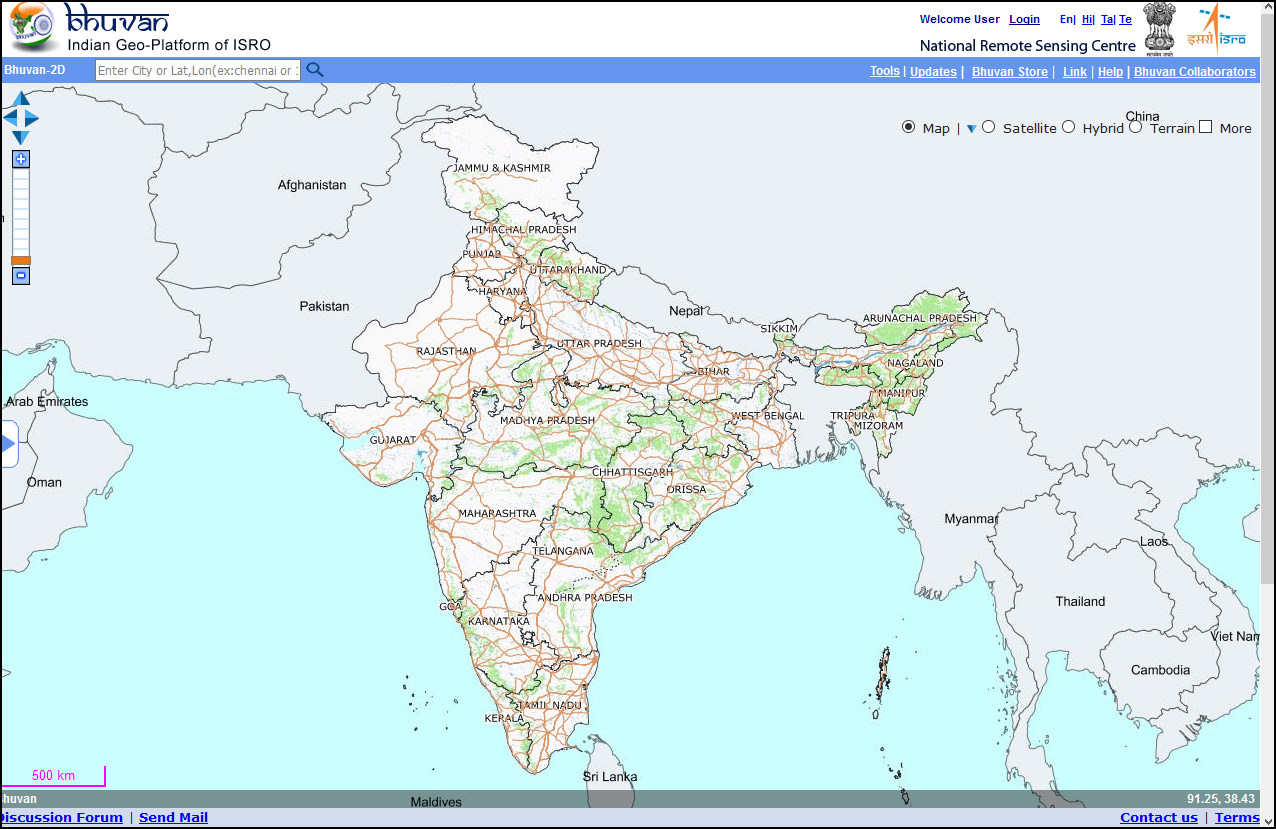Click the coordinates readout 91.25, 38.43
Screen dimensions: 1276x829
[1220, 799]
